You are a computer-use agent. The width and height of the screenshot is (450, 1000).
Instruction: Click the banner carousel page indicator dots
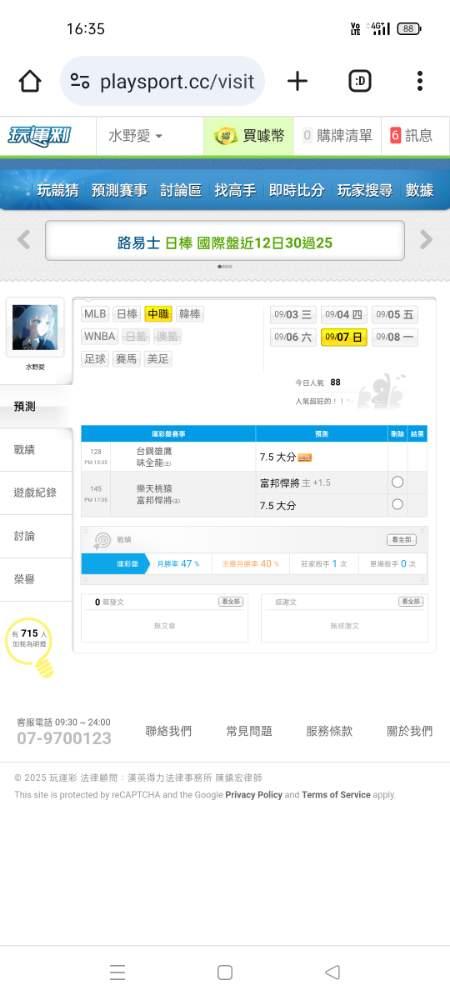tap(224, 267)
